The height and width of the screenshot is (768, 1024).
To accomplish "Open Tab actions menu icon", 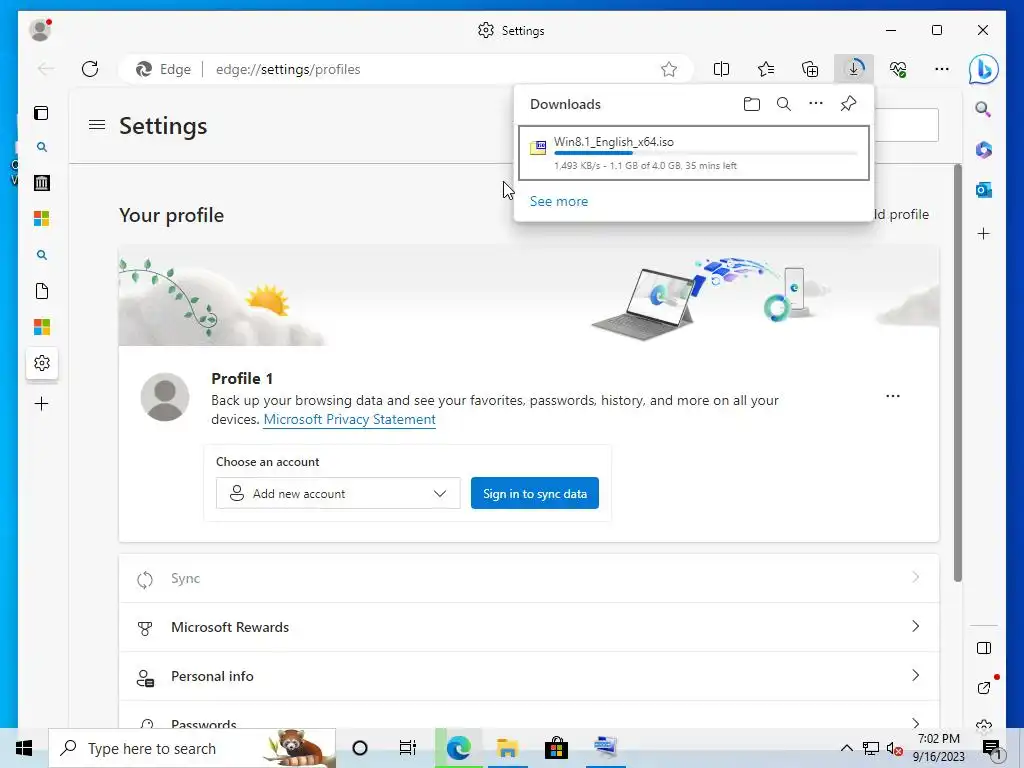I will (x=41, y=113).
